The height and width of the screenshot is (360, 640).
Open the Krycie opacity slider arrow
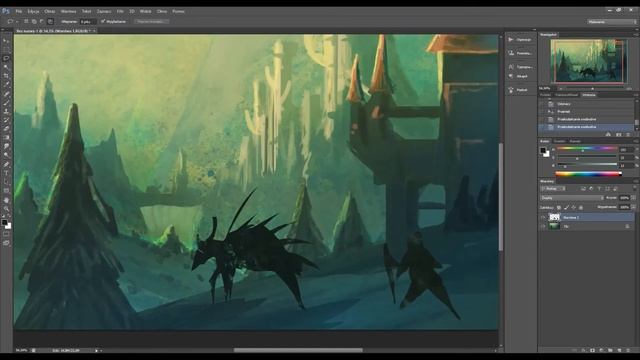tap(633, 198)
